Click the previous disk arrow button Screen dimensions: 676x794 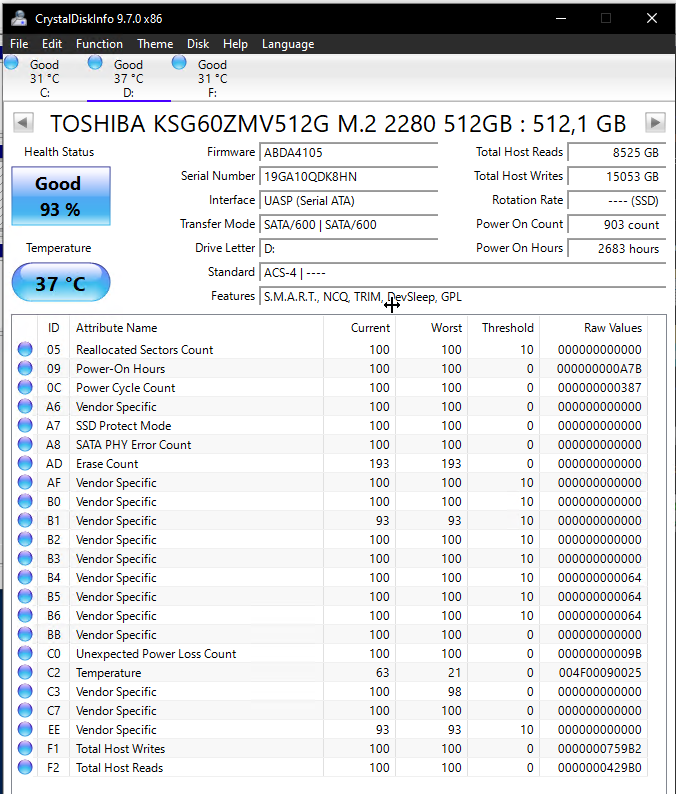[x=23, y=123]
